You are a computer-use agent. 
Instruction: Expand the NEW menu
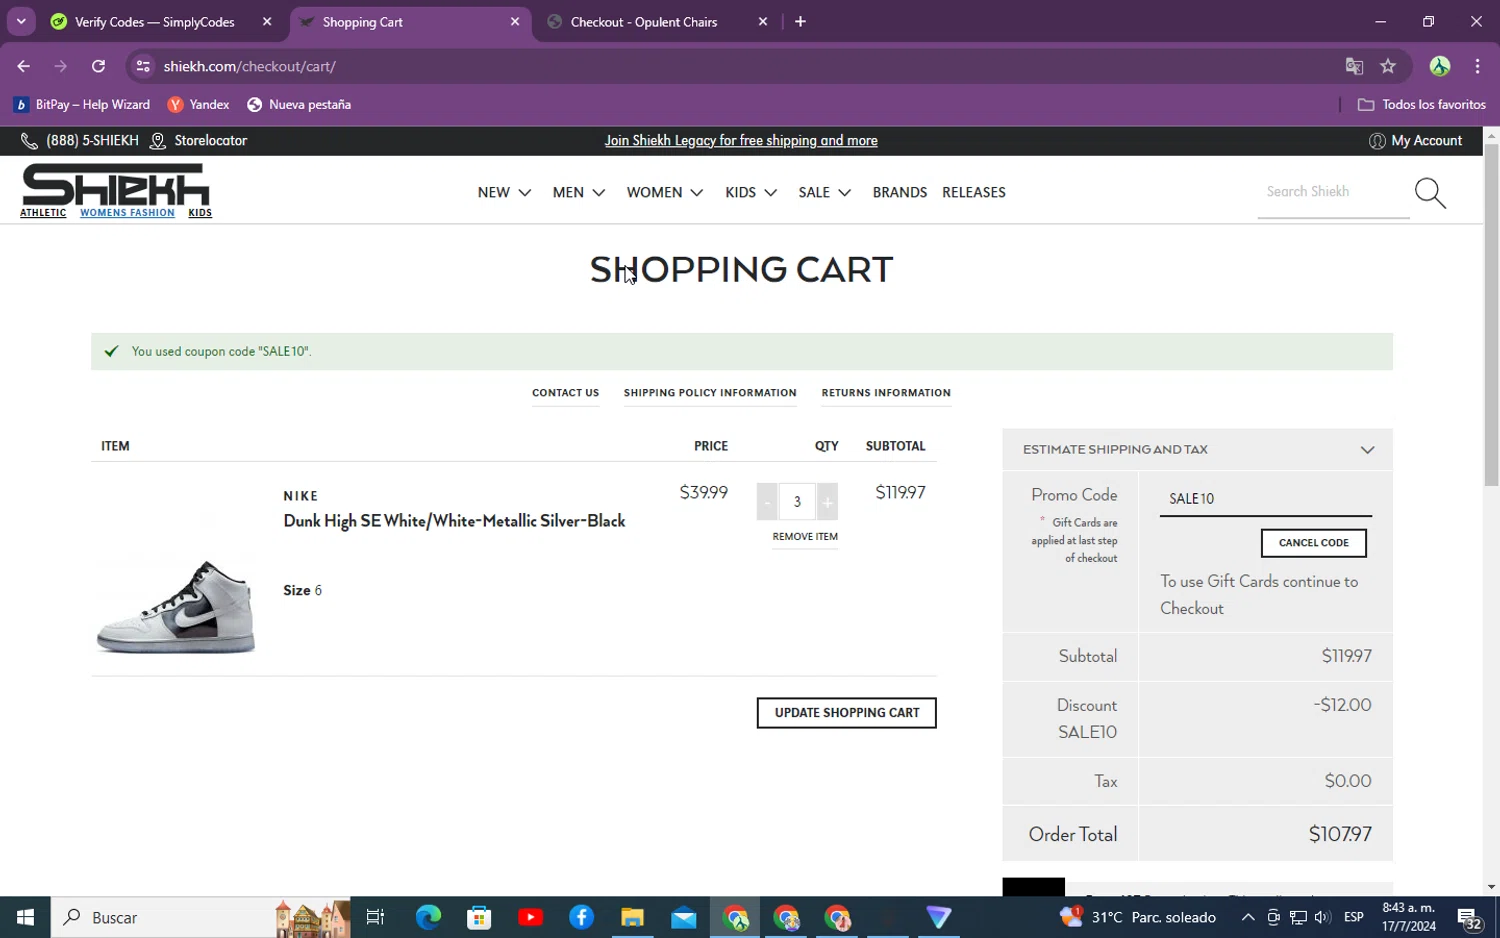(x=504, y=192)
